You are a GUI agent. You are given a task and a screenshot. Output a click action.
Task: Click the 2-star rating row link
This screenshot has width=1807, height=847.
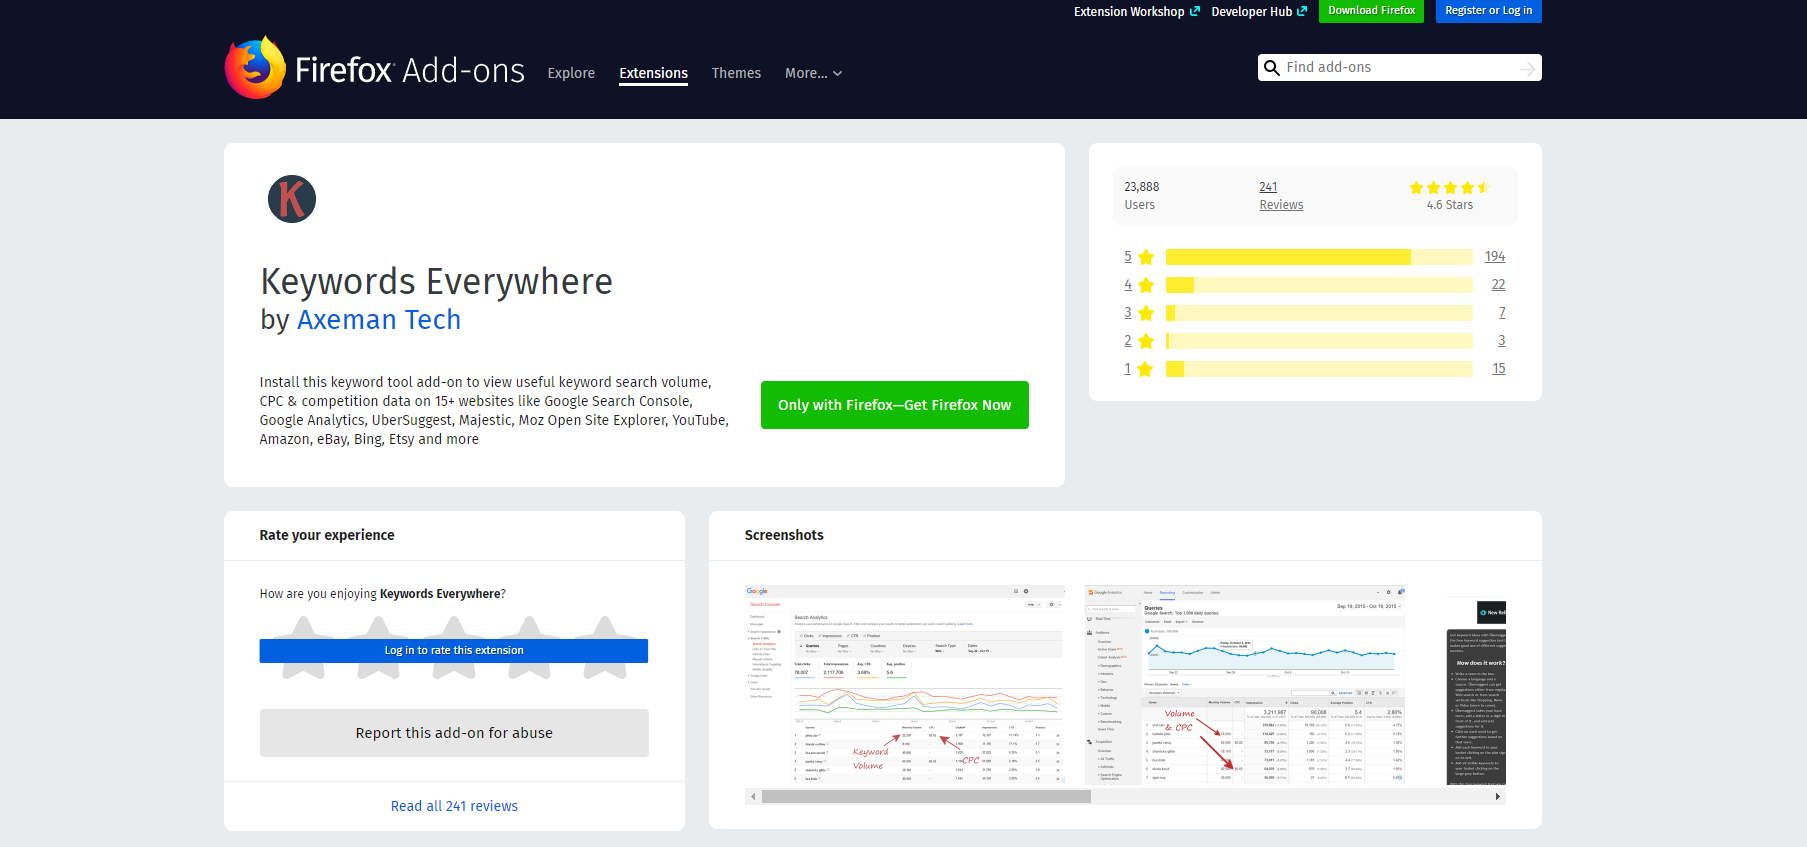(1138, 341)
